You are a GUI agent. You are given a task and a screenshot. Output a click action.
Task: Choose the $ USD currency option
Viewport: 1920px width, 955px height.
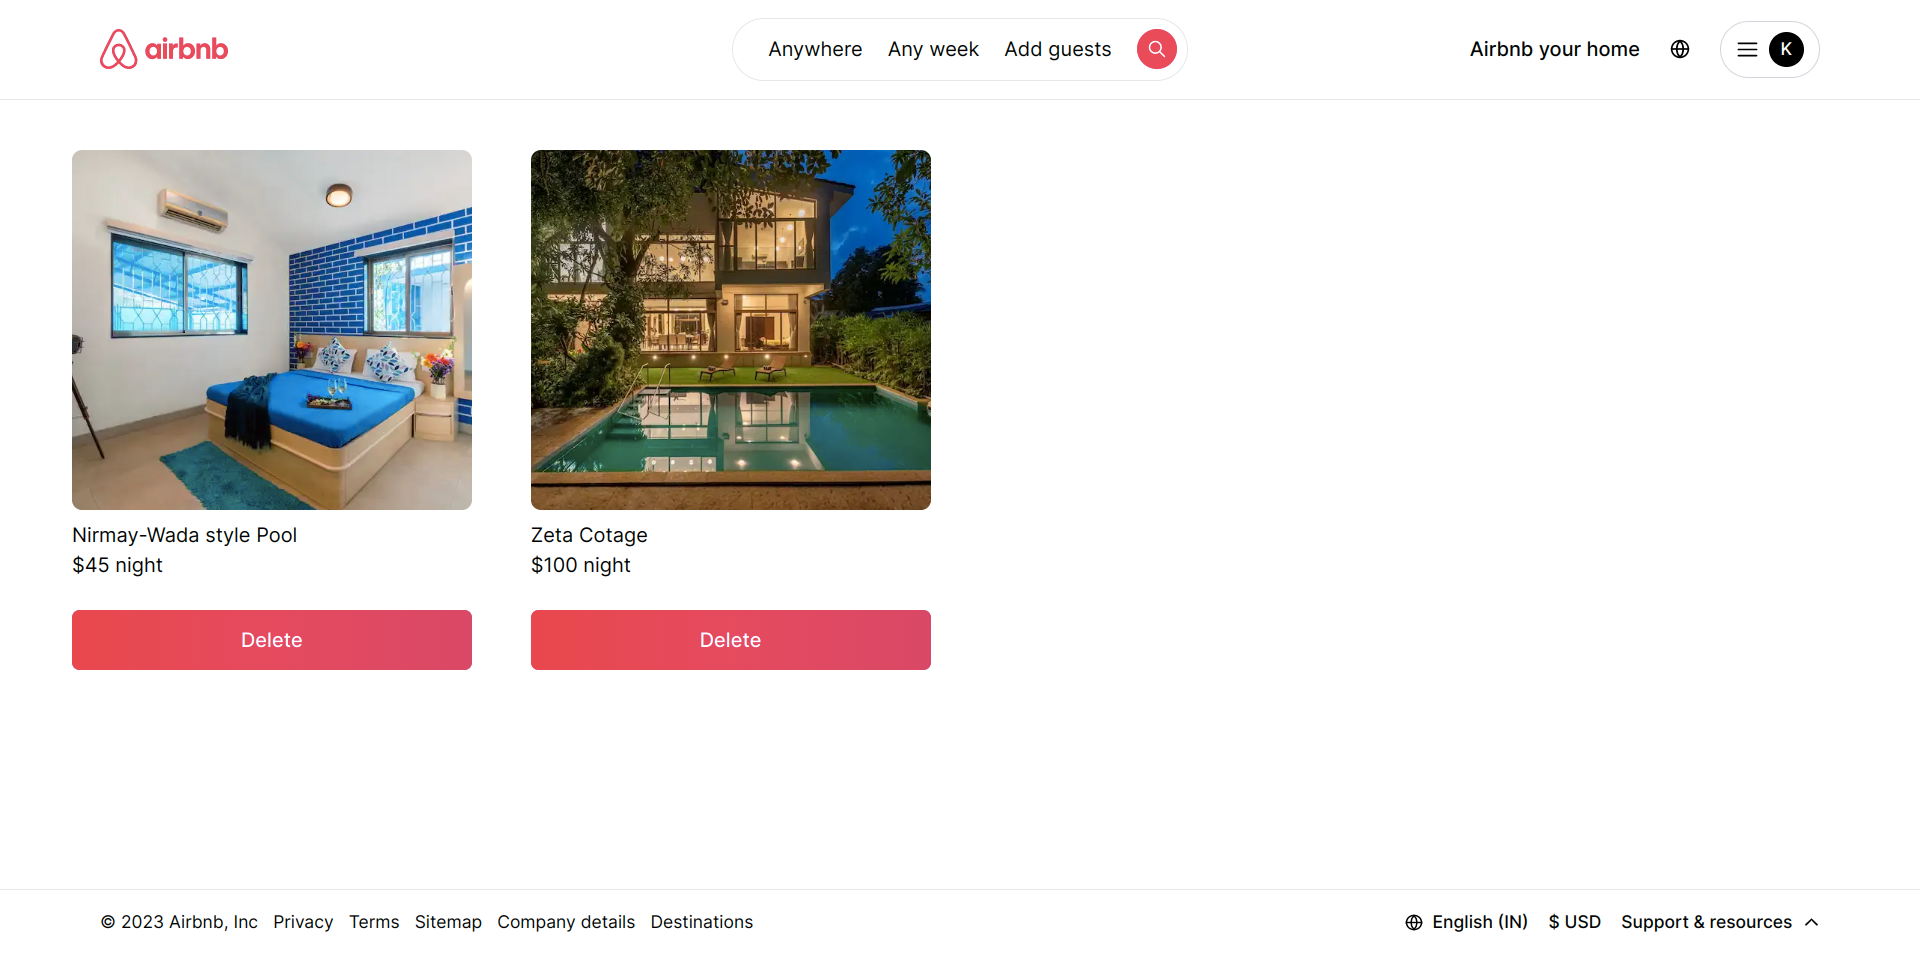(x=1574, y=922)
